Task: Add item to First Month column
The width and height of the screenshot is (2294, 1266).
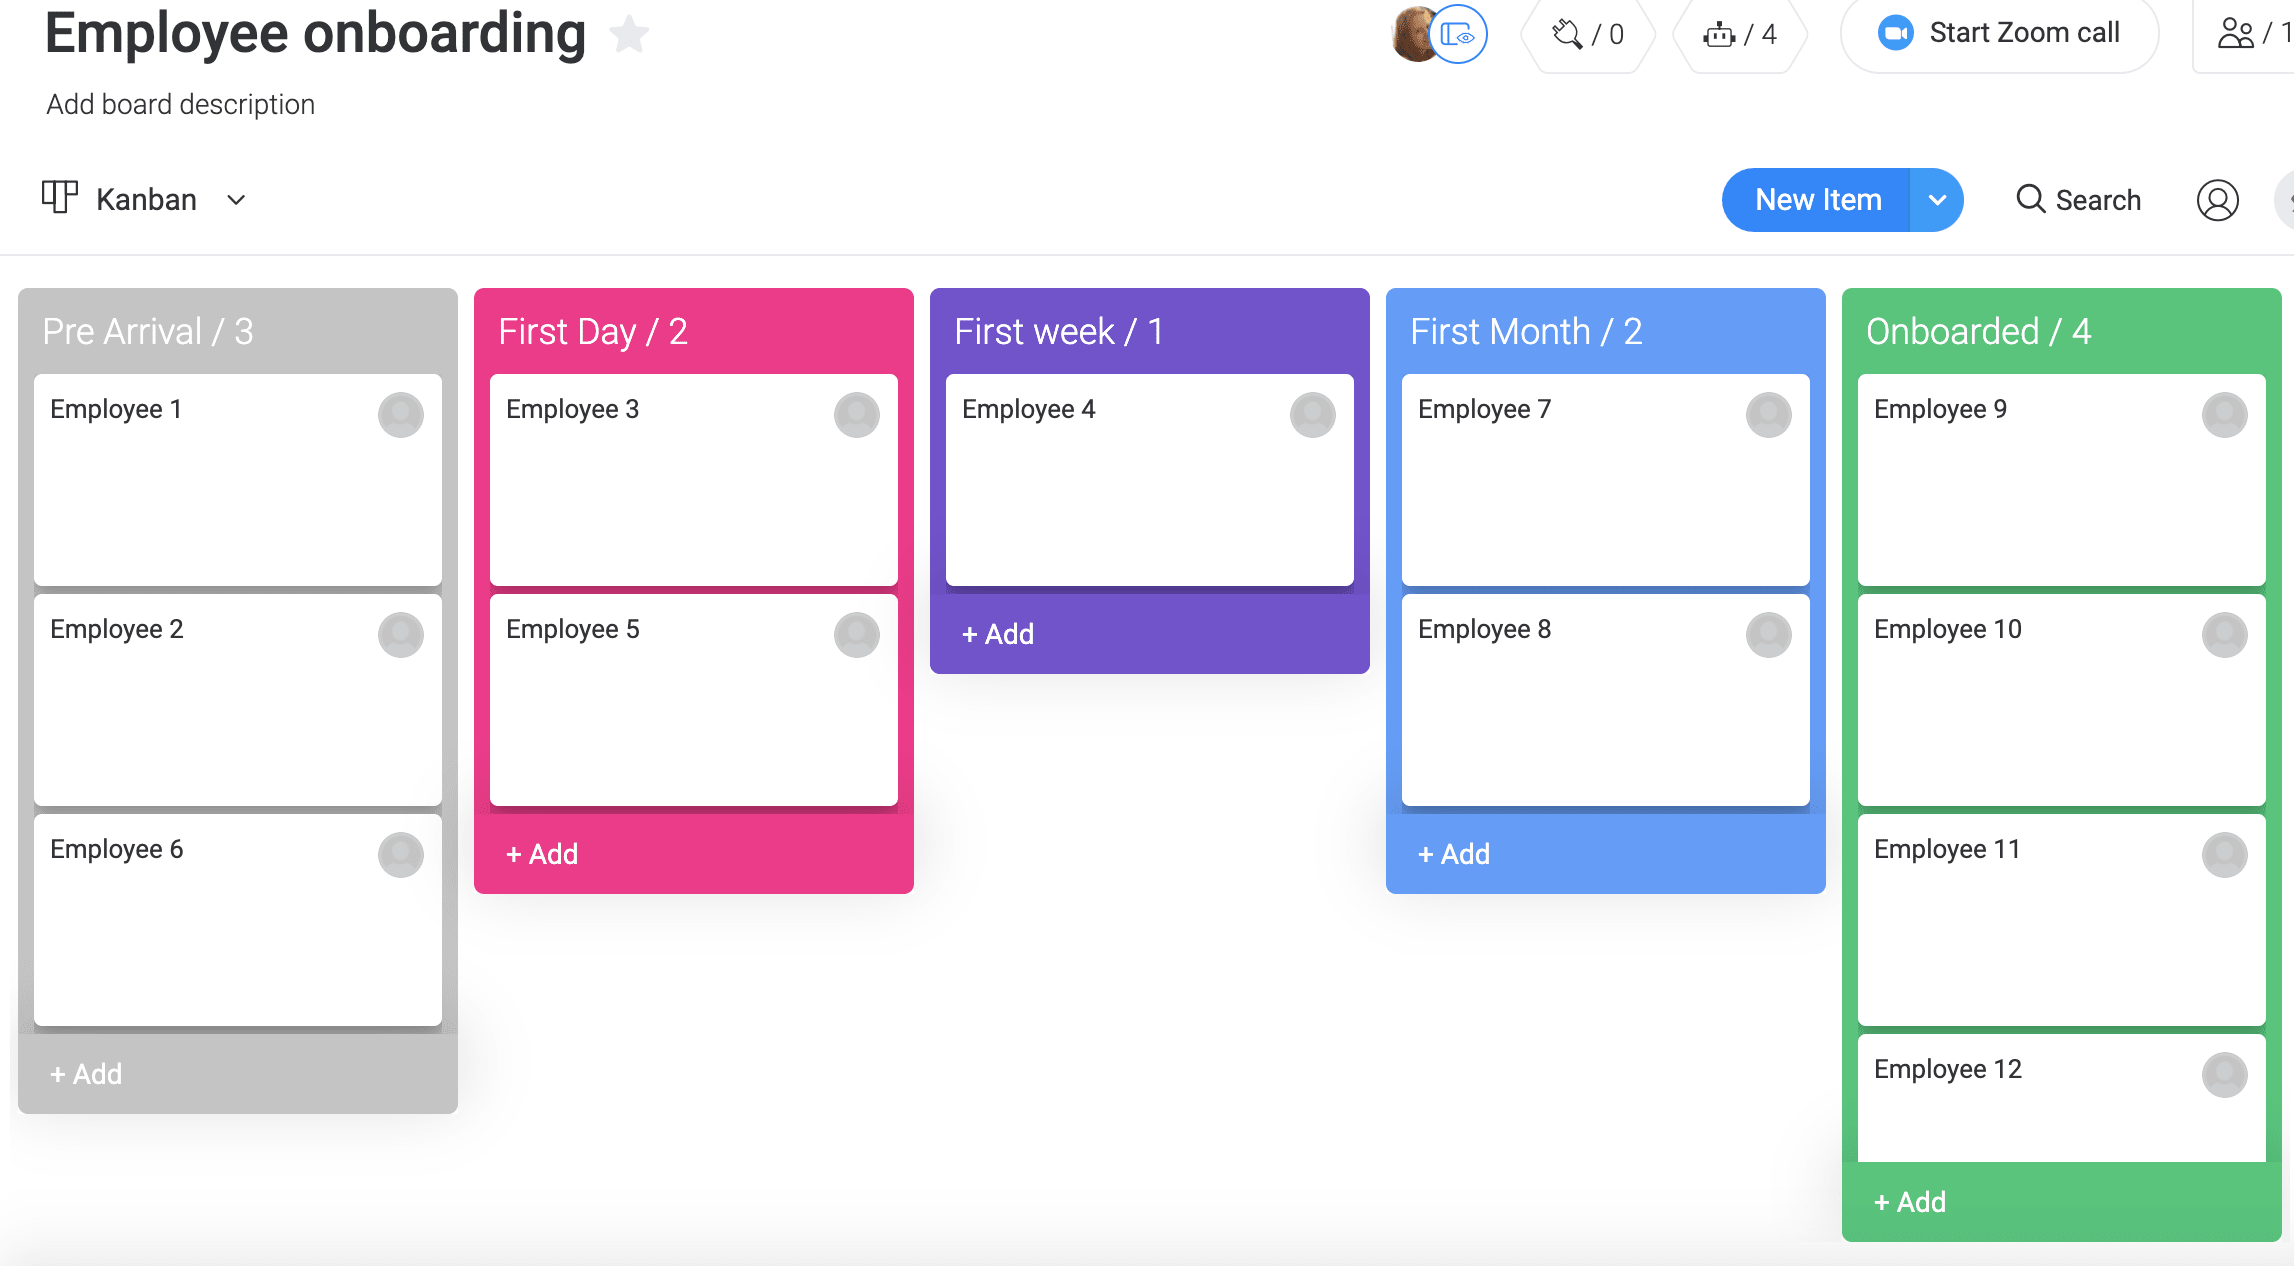Action: tap(1454, 854)
